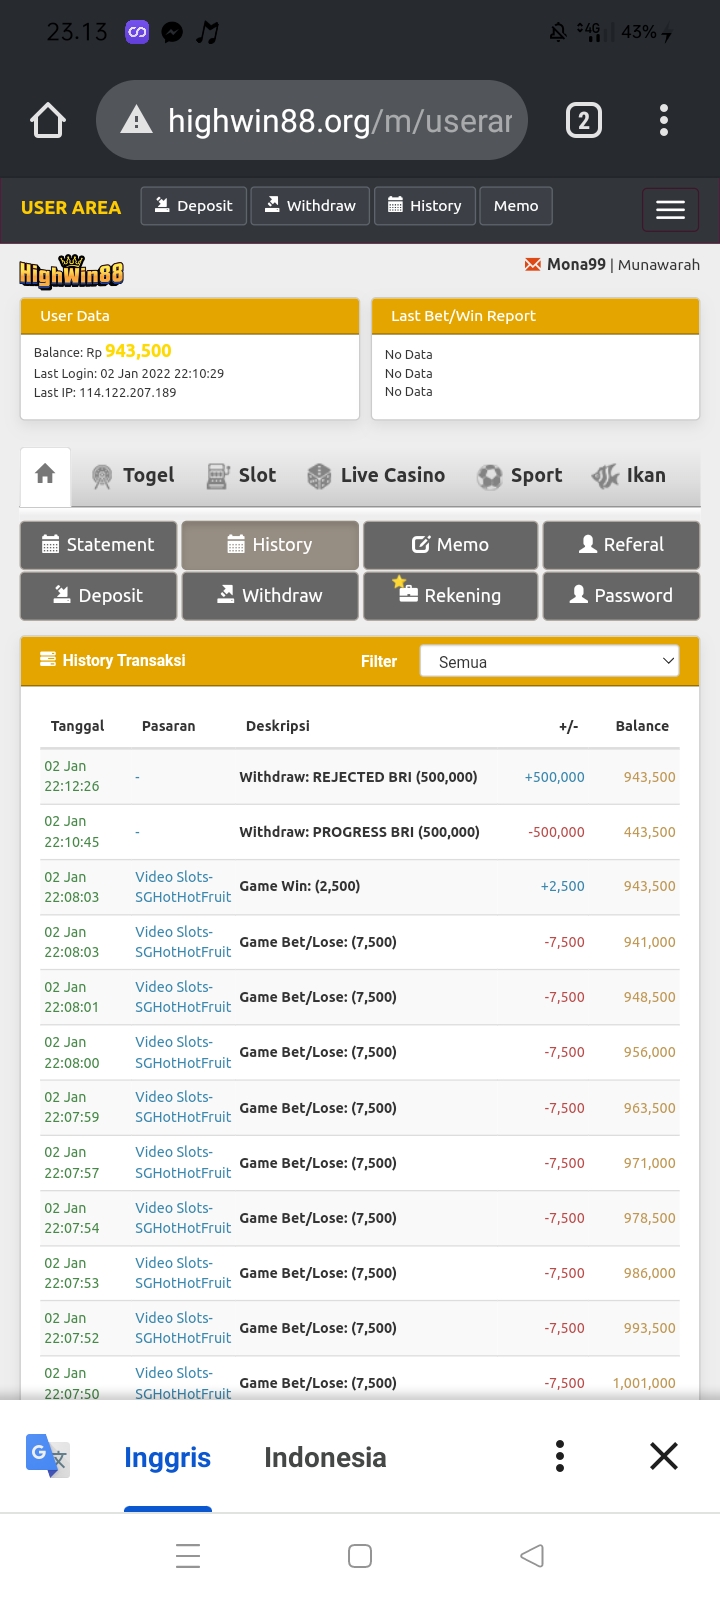Switch translation language to Indonesia
Image resolution: width=720 pixels, height=1600 pixels.
point(325,1458)
